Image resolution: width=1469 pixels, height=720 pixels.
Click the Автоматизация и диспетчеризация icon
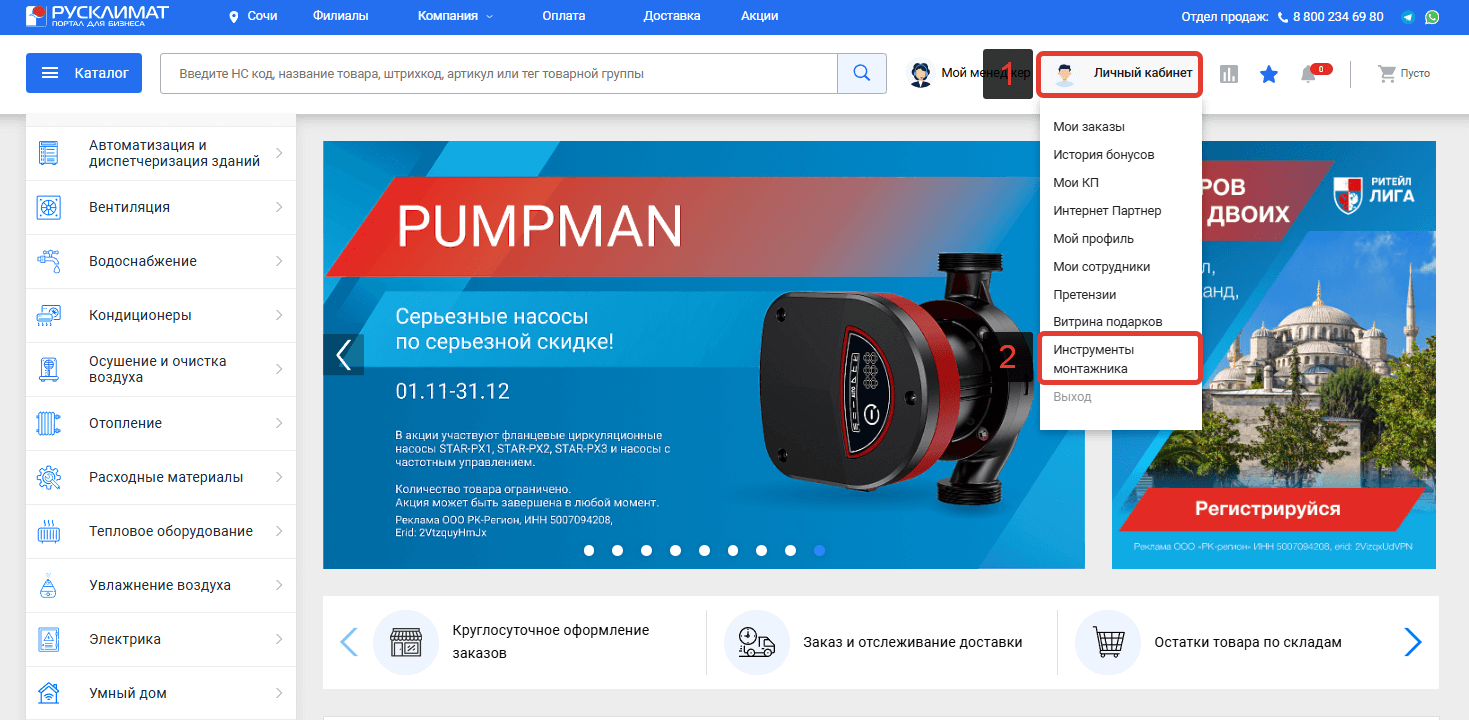tap(49, 153)
